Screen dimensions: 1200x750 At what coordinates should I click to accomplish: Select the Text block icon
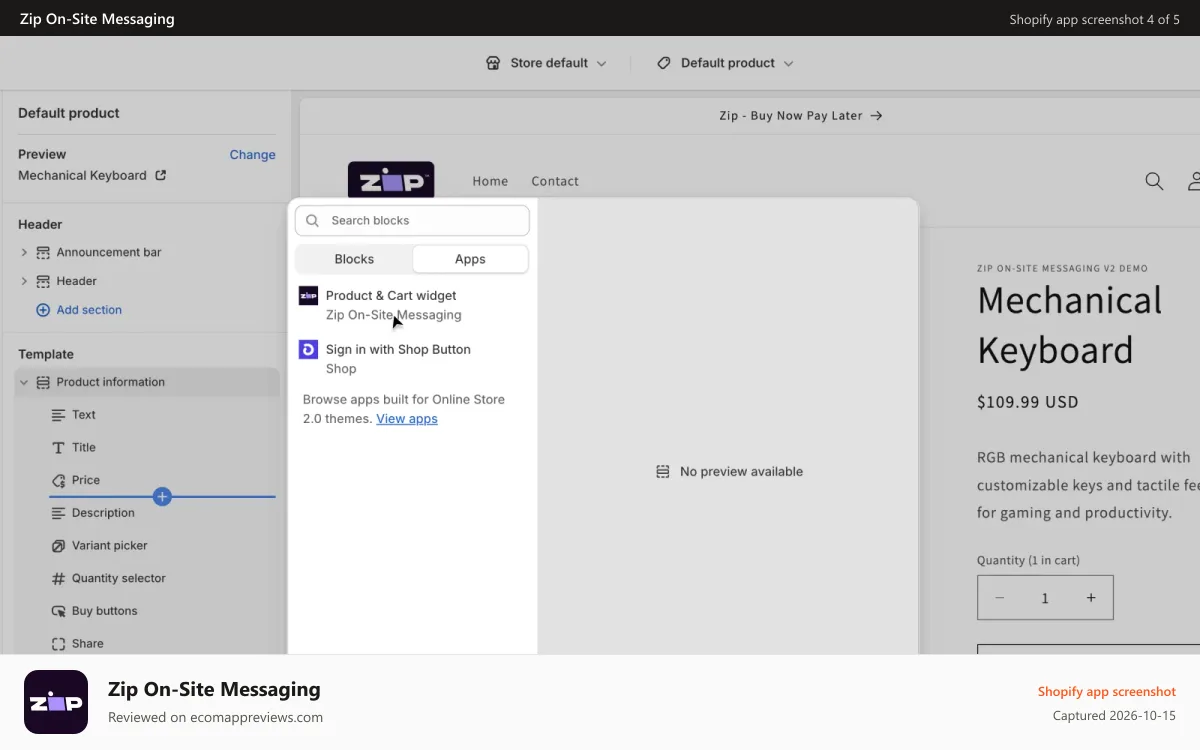tap(58, 415)
